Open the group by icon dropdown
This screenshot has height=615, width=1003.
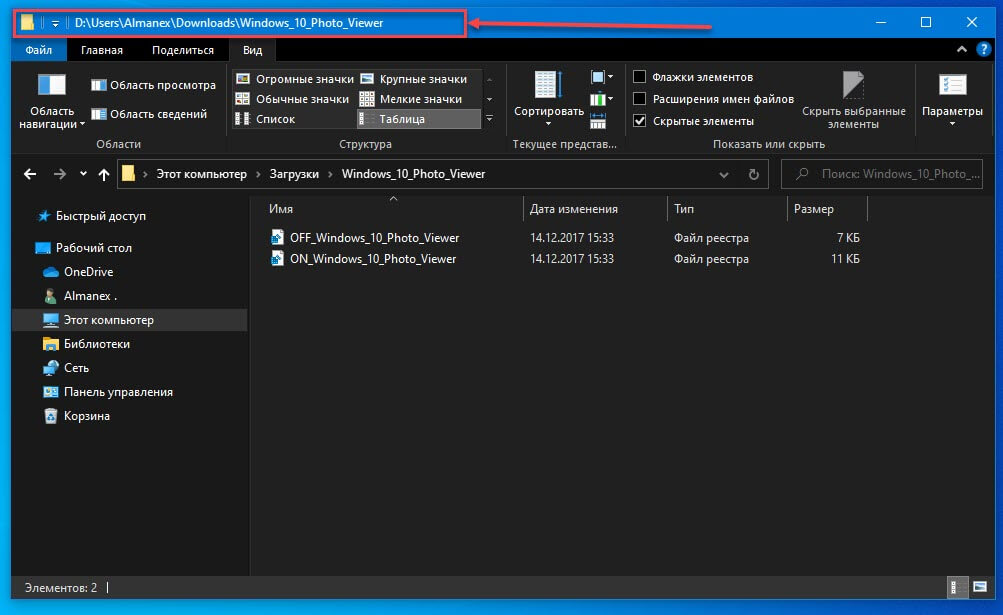coord(601,77)
